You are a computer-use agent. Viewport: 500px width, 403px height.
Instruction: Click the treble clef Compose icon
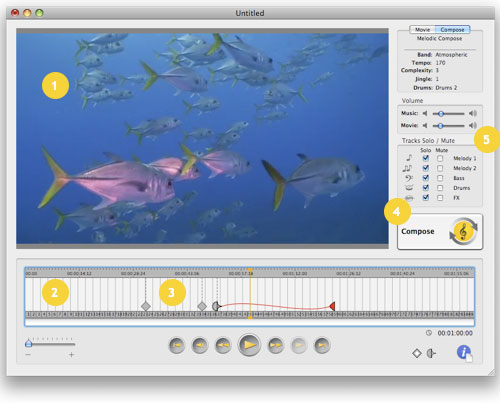tap(463, 231)
